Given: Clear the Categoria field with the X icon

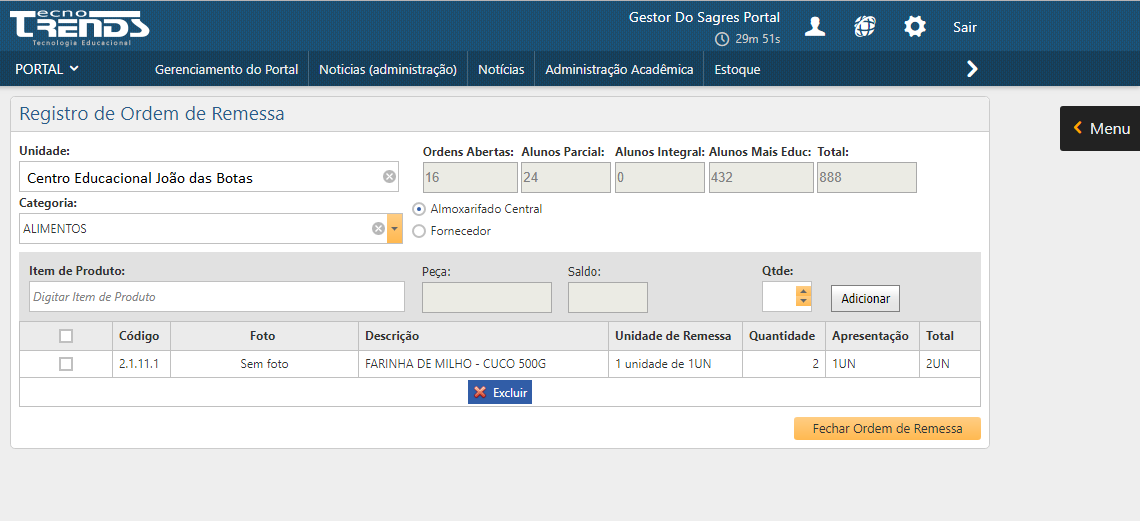Looking at the screenshot, I should click(x=378, y=229).
